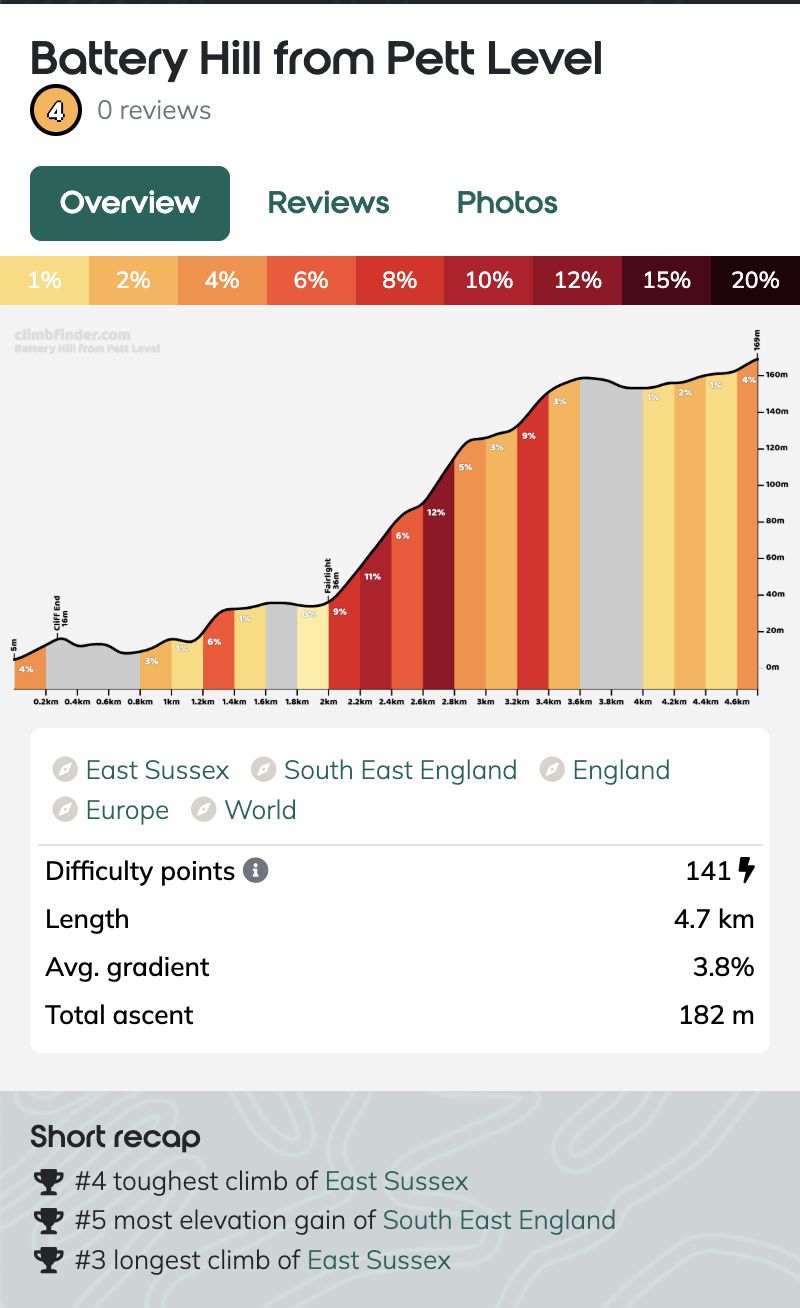
Task: Open the Photos tab
Action: 507,203
